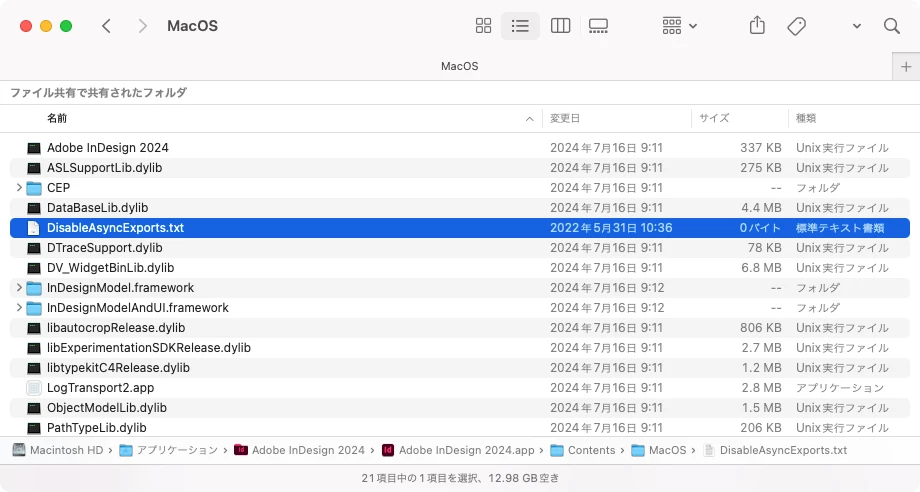The height and width of the screenshot is (492, 920).
Task: Select the libExperimentationSDKRelease.dylib file icon
Action: point(34,348)
